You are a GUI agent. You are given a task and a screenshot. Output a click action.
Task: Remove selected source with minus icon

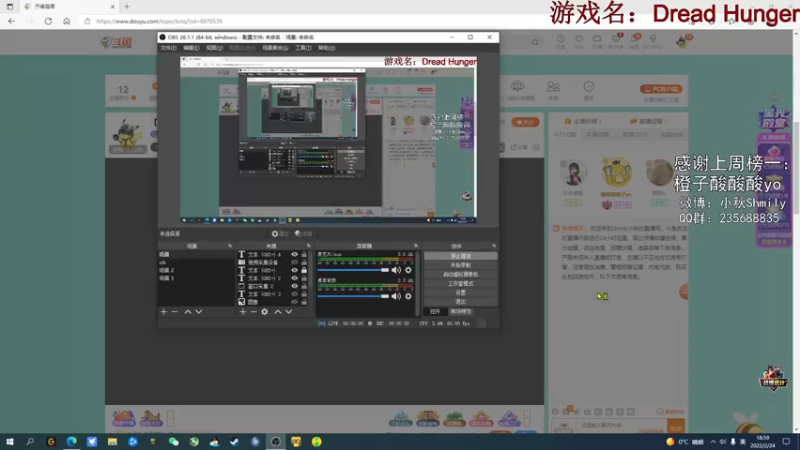[x=254, y=312]
